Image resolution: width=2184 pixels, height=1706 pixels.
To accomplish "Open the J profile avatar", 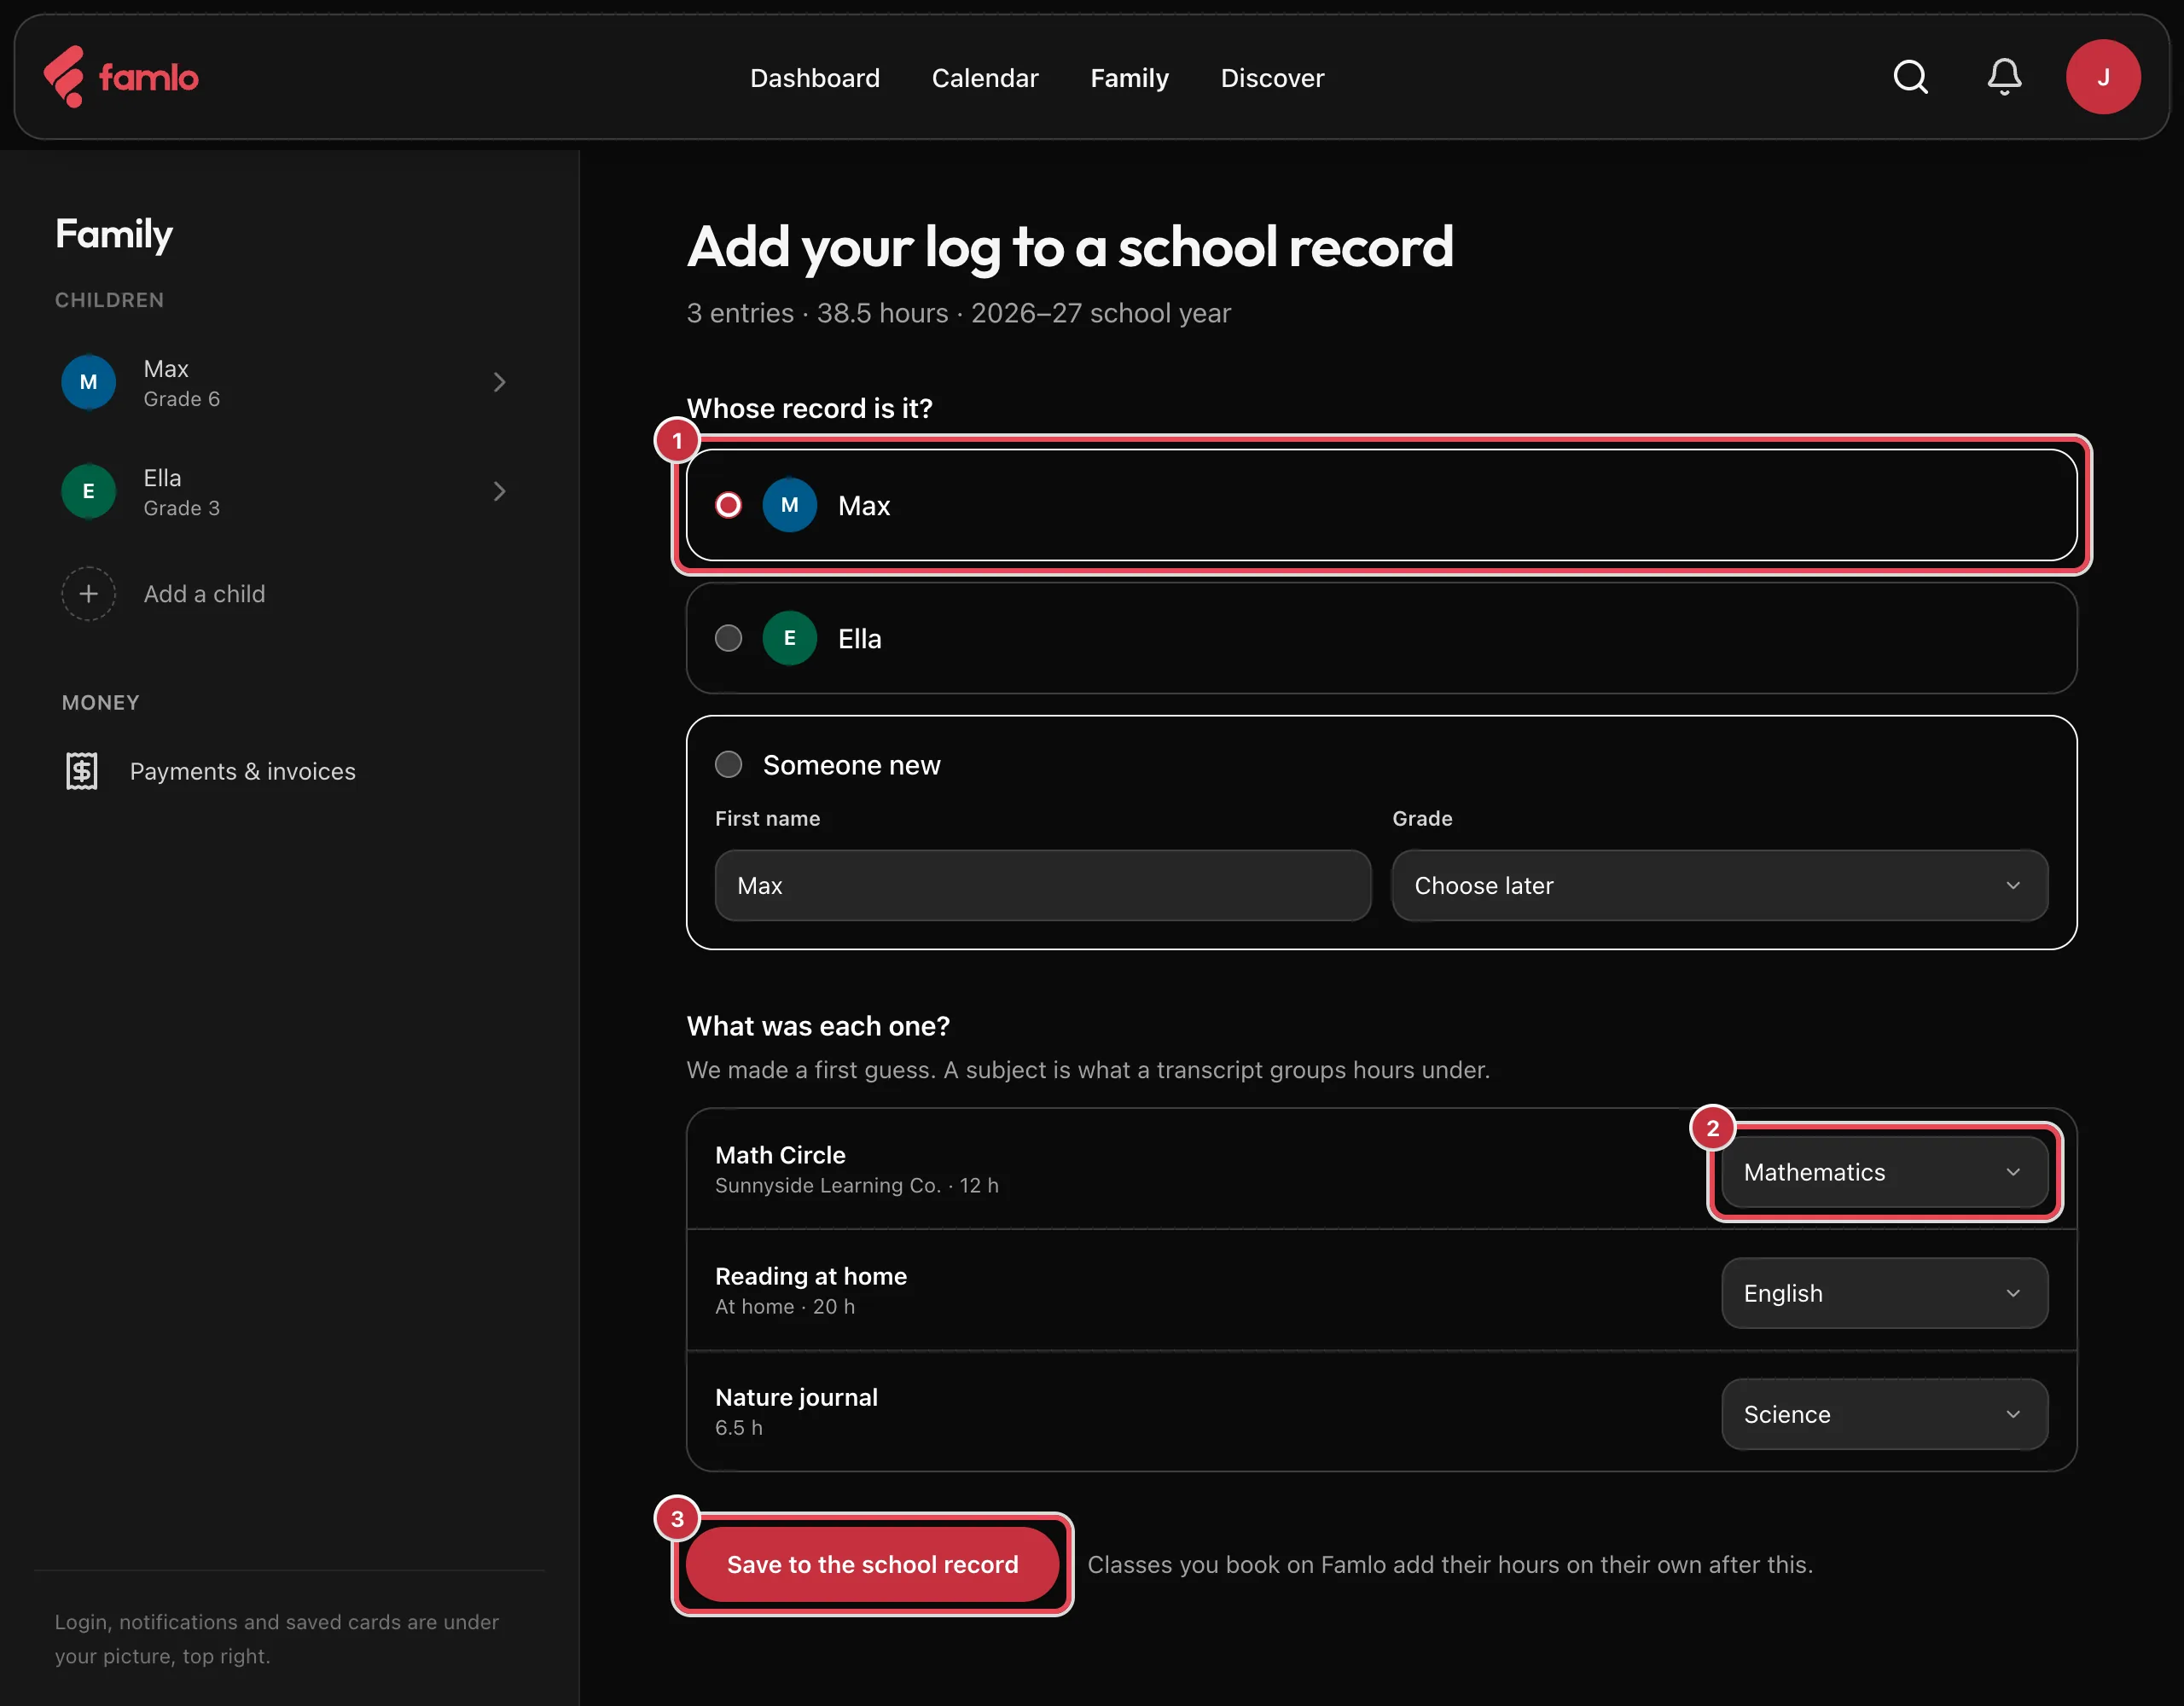I will pyautogui.click(x=2102, y=77).
